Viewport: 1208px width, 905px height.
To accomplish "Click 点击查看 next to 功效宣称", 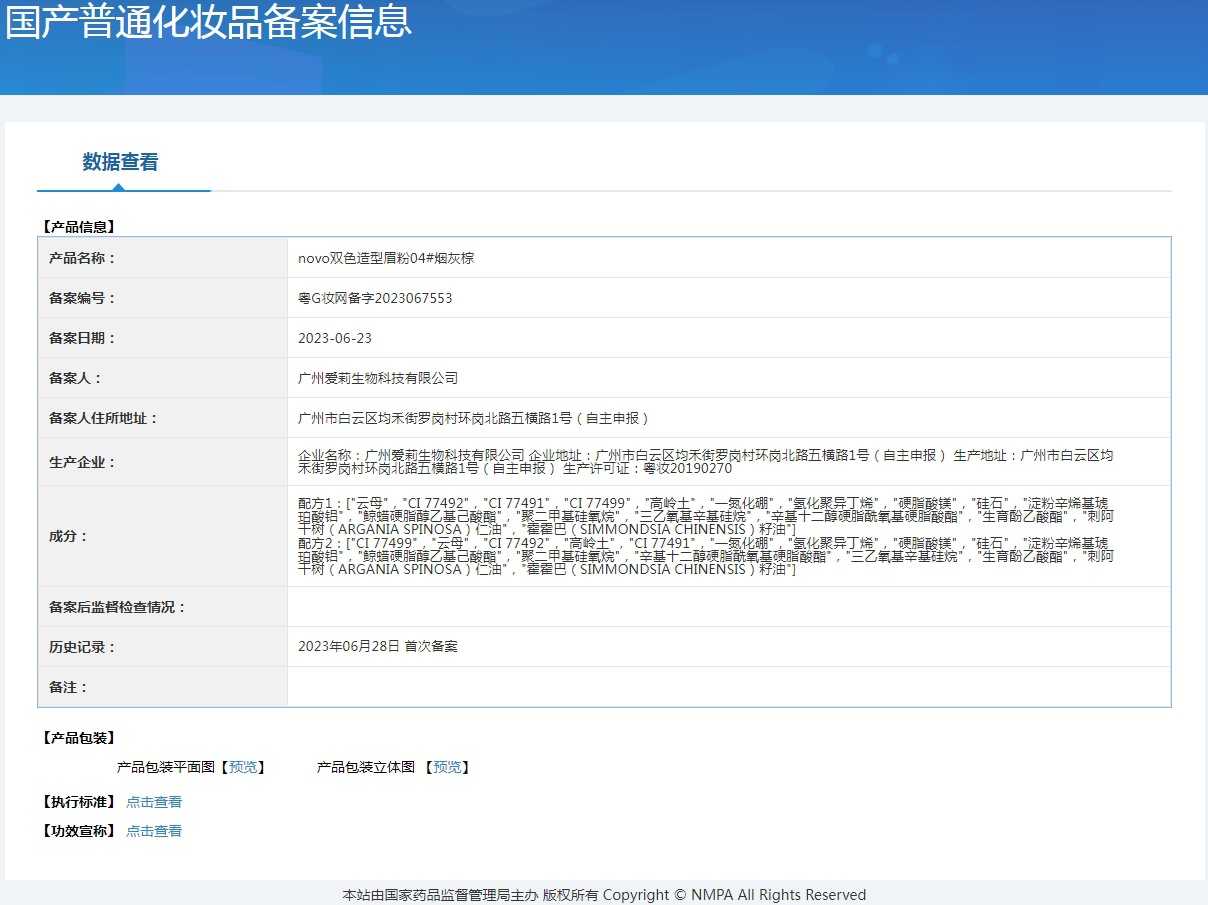I will click(x=154, y=831).
